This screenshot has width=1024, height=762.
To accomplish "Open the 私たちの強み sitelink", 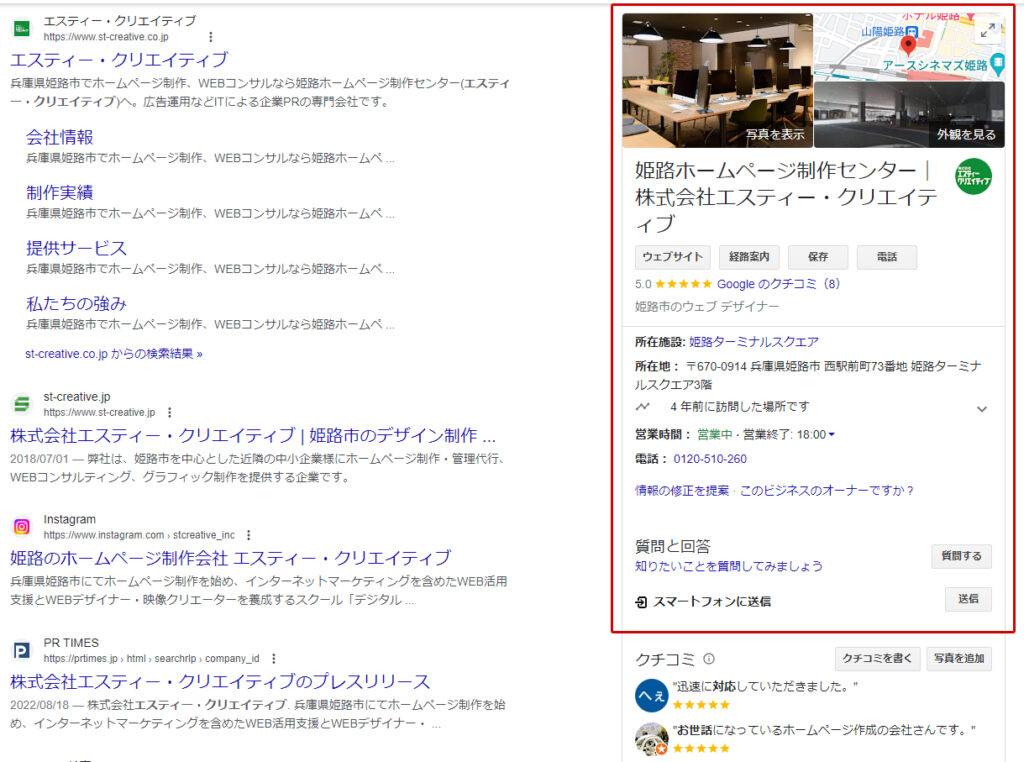I will (x=76, y=304).
